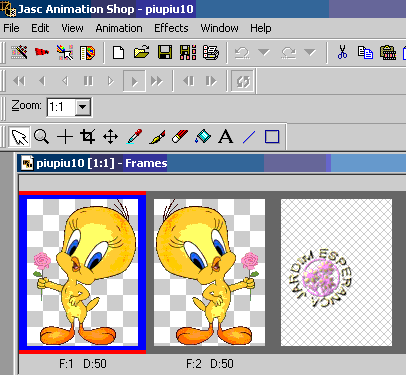
Task: Open the Effects menu
Action: click(x=171, y=28)
